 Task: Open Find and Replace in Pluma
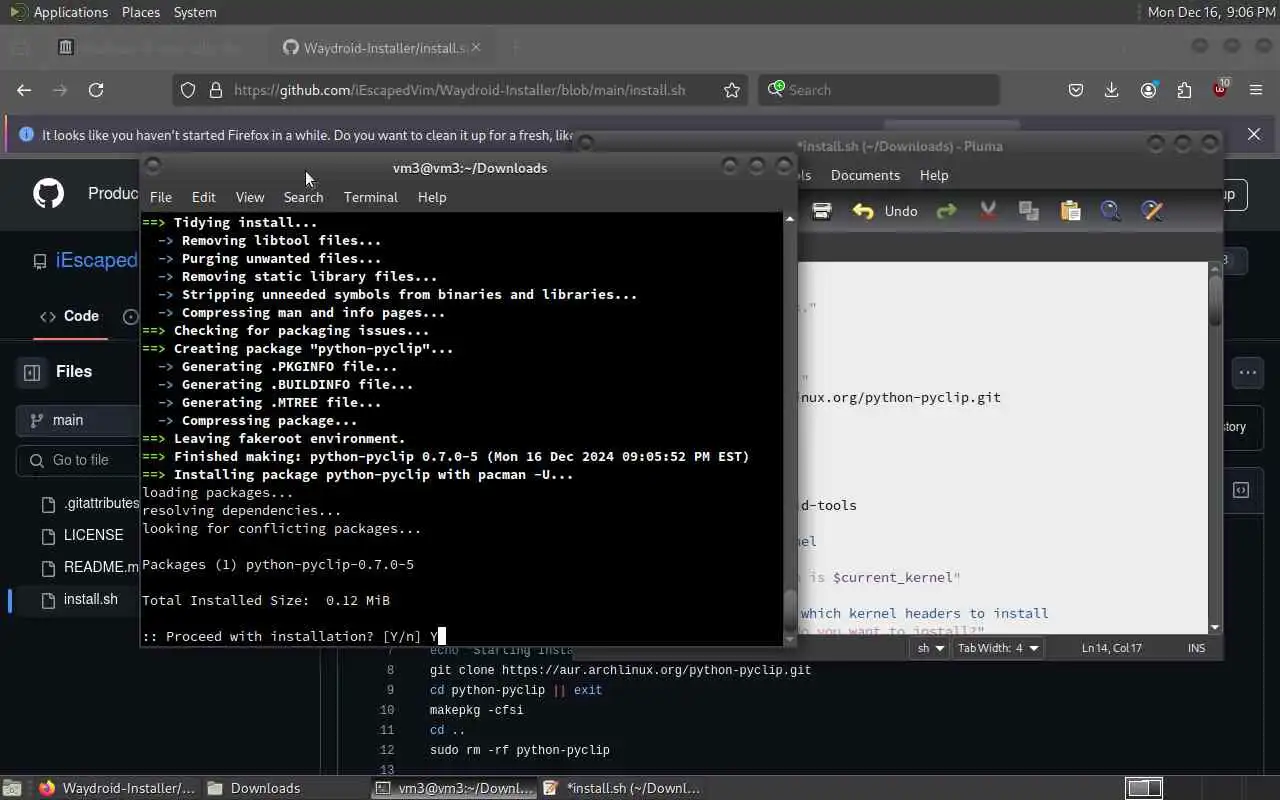pos(1152,211)
